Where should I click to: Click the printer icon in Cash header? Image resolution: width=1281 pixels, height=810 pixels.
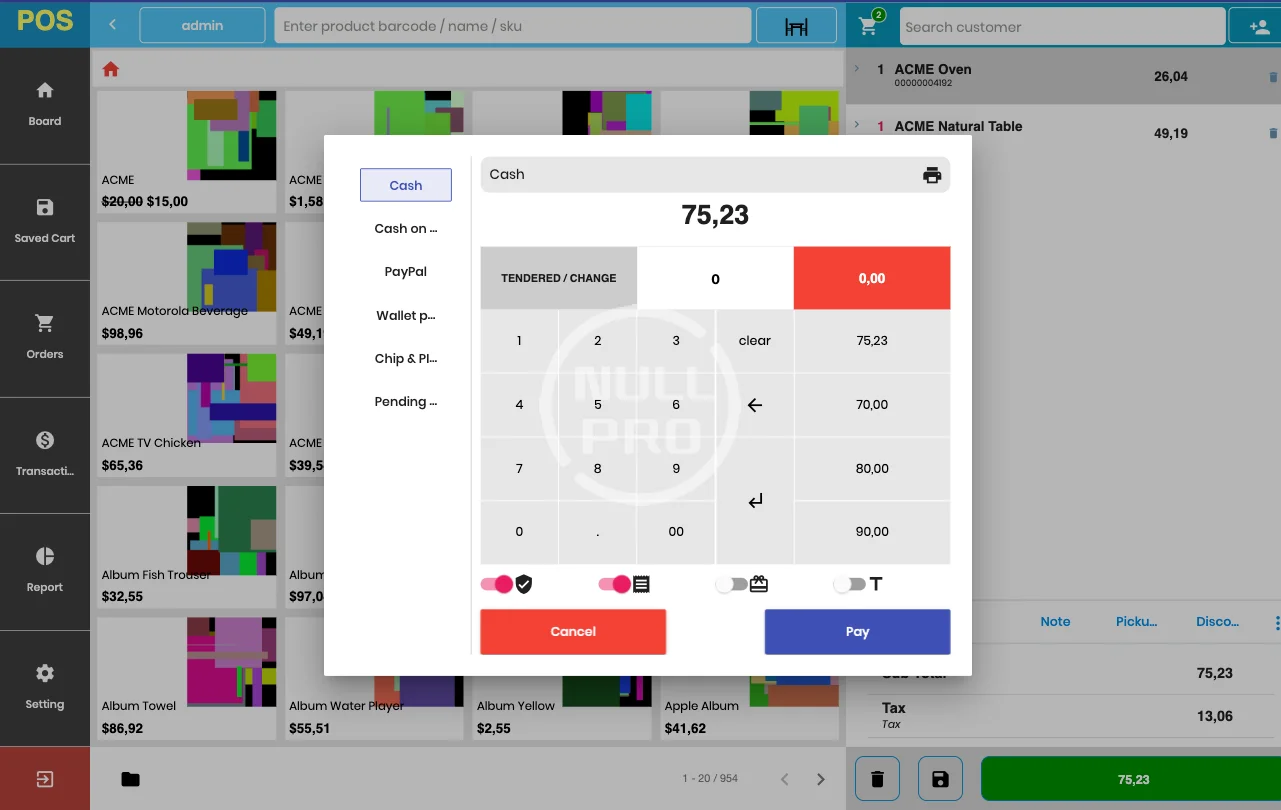click(x=931, y=175)
